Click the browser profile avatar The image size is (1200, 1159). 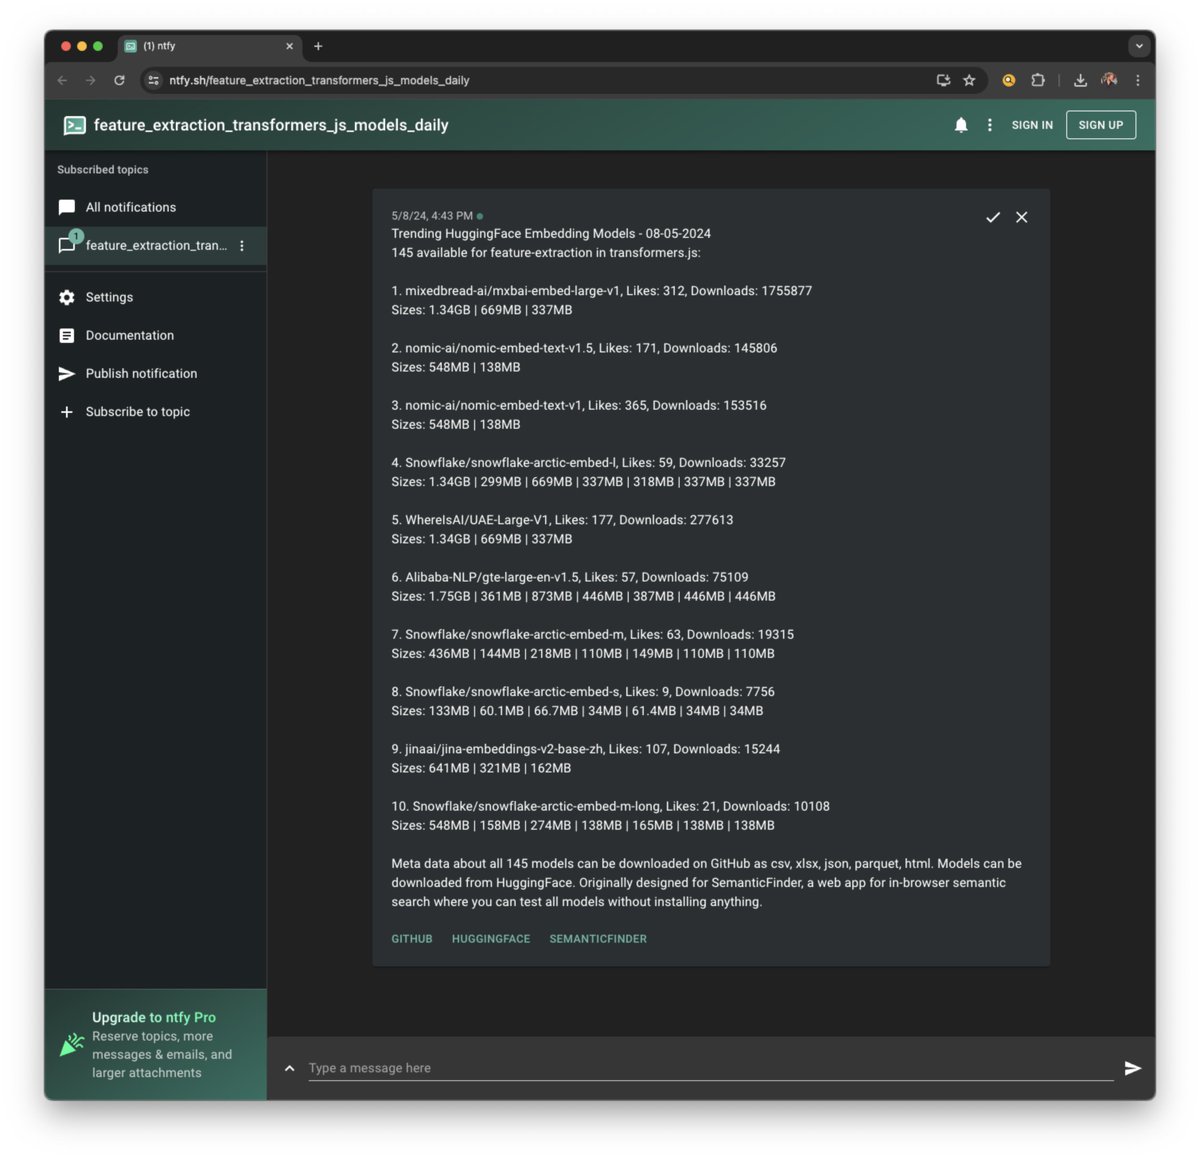1109,80
